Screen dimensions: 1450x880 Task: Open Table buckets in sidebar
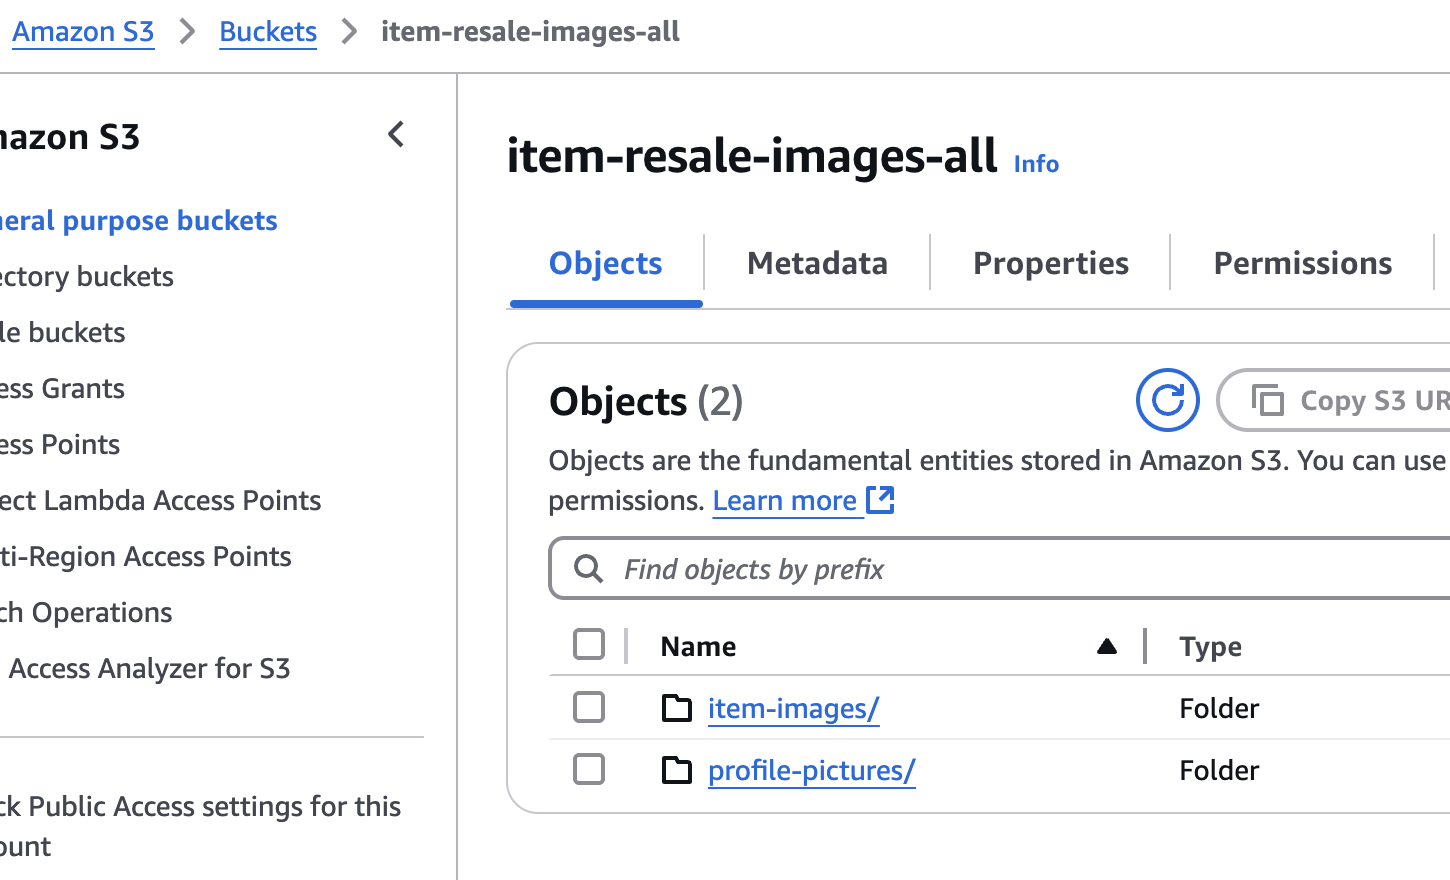pyautogui.click(x=62, y=332)
